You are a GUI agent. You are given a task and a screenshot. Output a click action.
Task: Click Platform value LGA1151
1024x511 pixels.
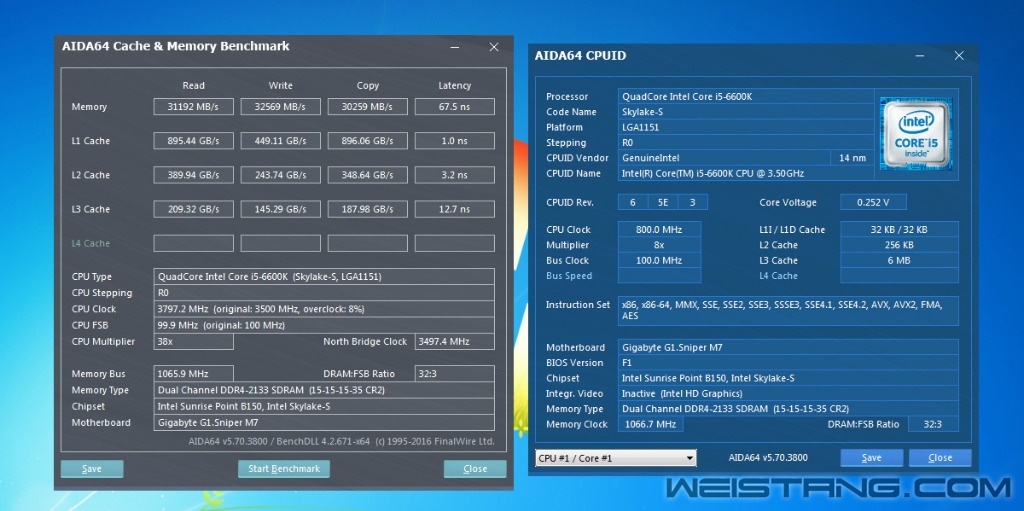pyautogui.click(x=746, y=127)
